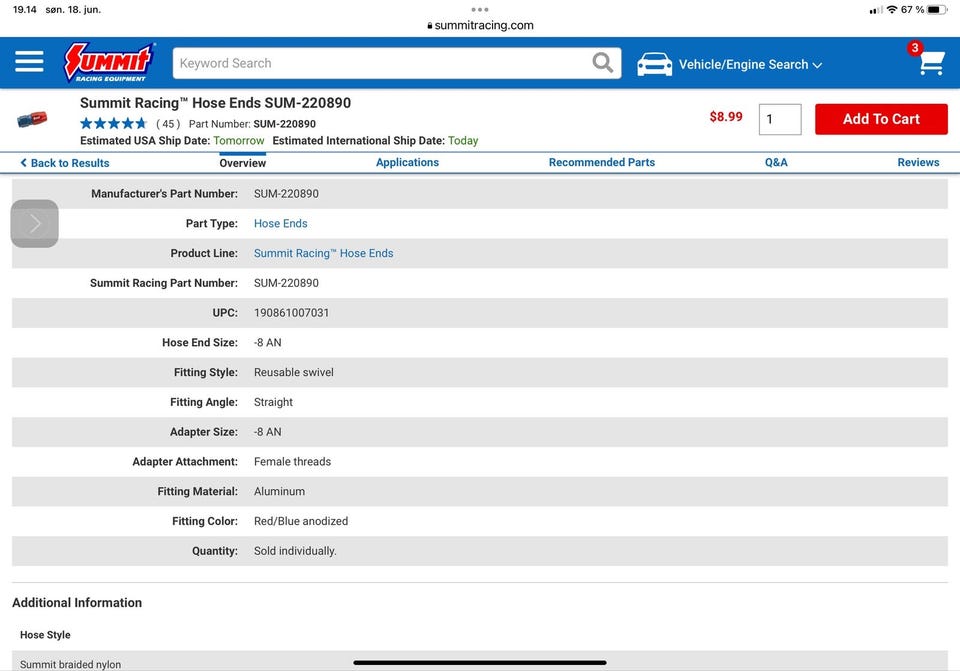960x671 pixels.
Task: Open Vehicle/Engine Search dropdown
Action: (750, 64)
